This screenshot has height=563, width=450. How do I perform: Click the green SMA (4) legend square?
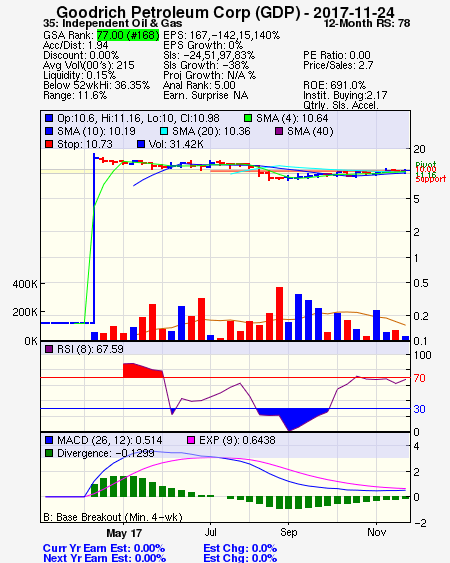pos(248,118)
